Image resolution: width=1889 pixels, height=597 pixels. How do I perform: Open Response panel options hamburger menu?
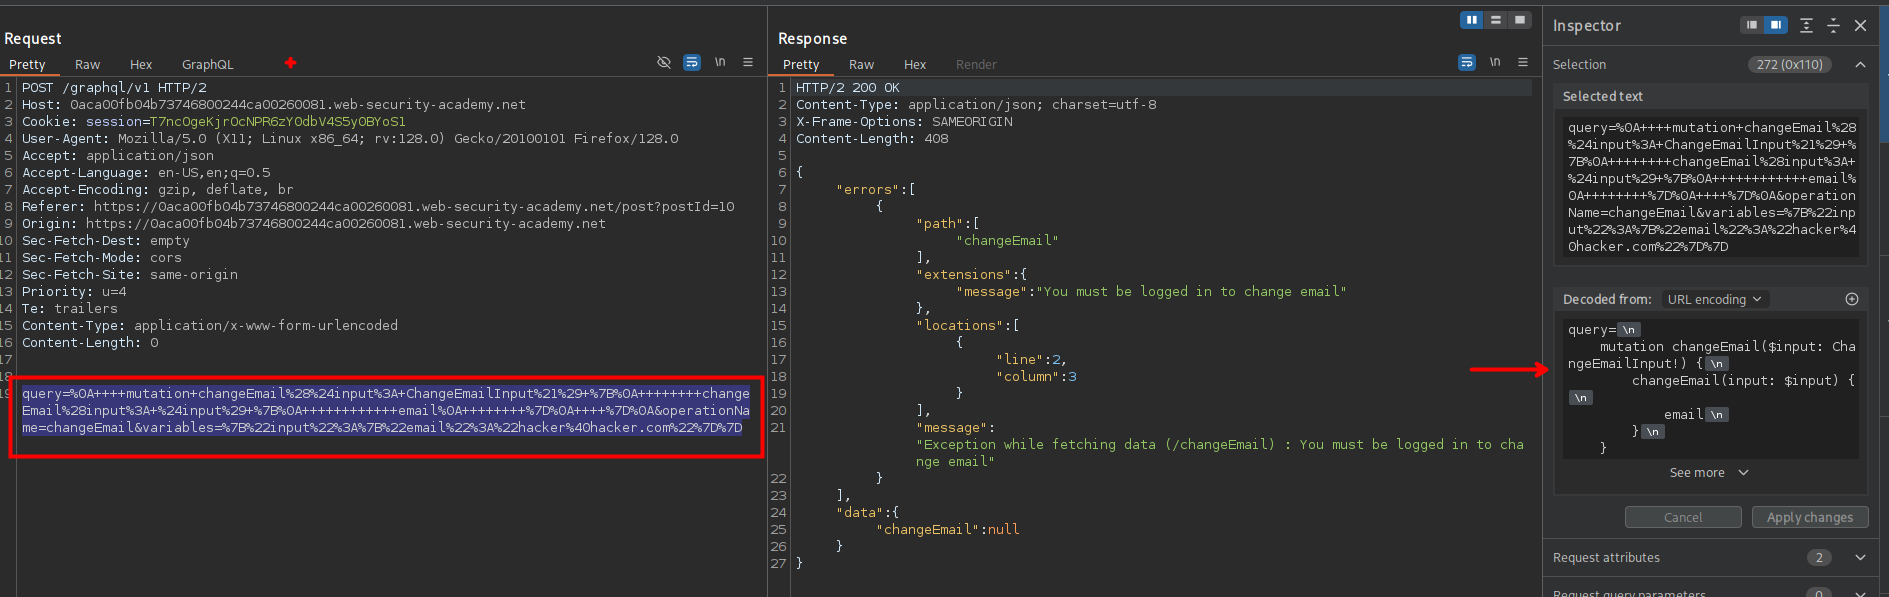tap(1523, 62)
